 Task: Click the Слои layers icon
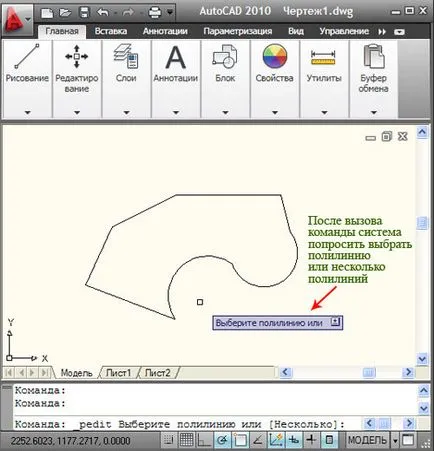[126, 56]
